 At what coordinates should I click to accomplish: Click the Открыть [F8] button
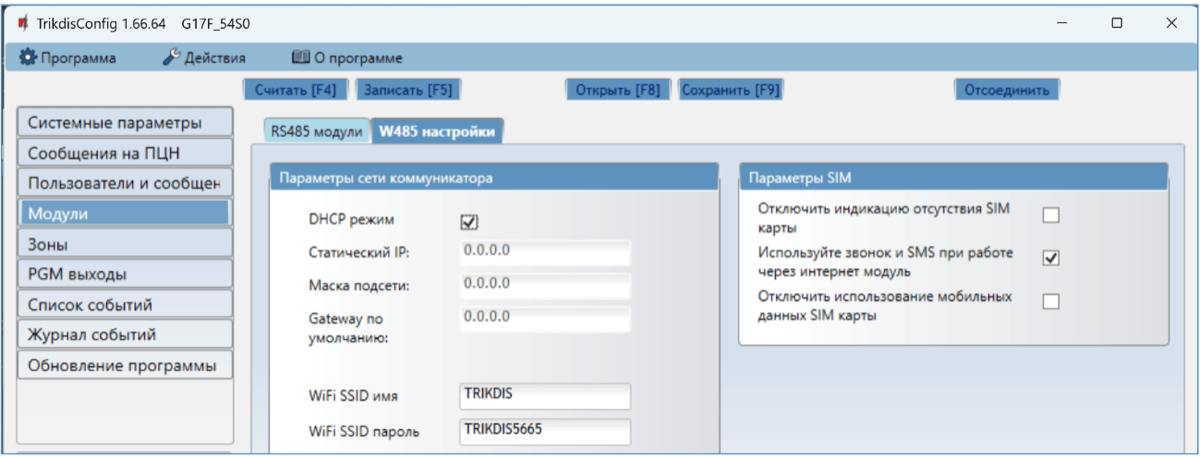618,90
